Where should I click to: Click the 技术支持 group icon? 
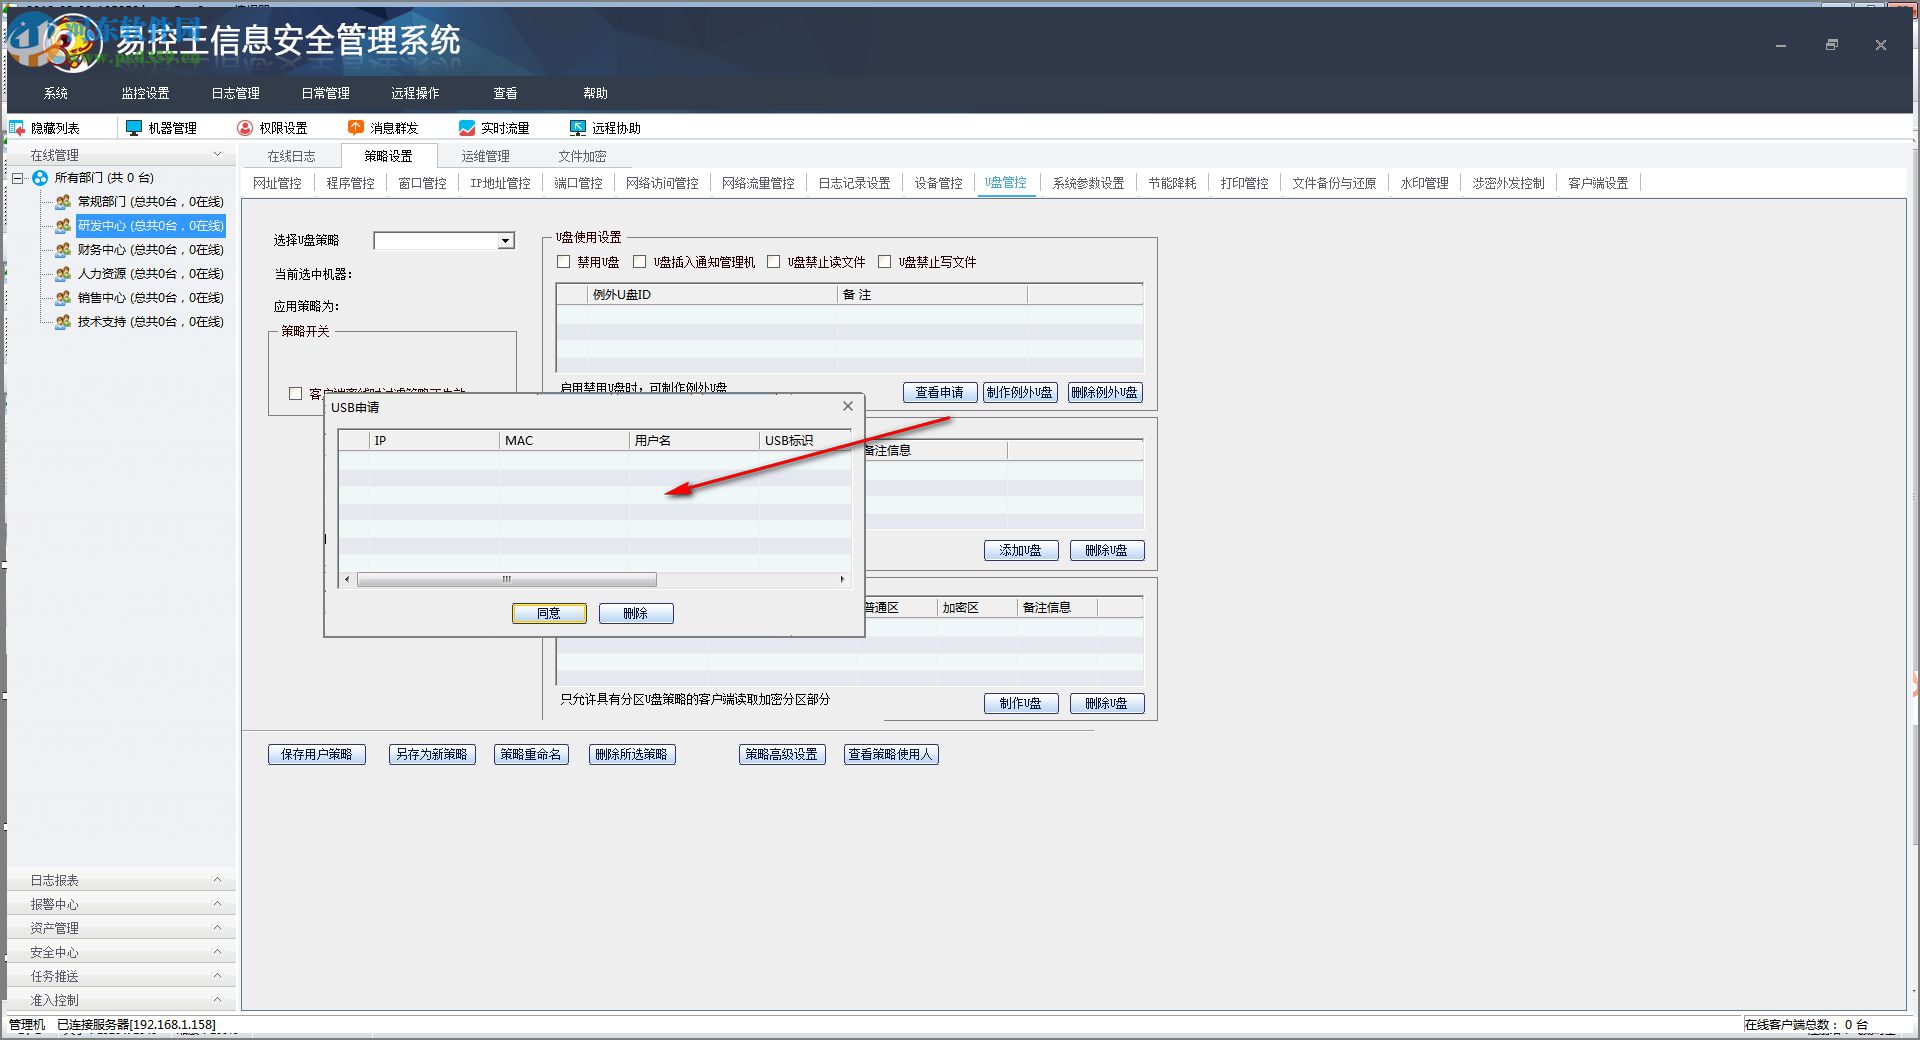63,322
